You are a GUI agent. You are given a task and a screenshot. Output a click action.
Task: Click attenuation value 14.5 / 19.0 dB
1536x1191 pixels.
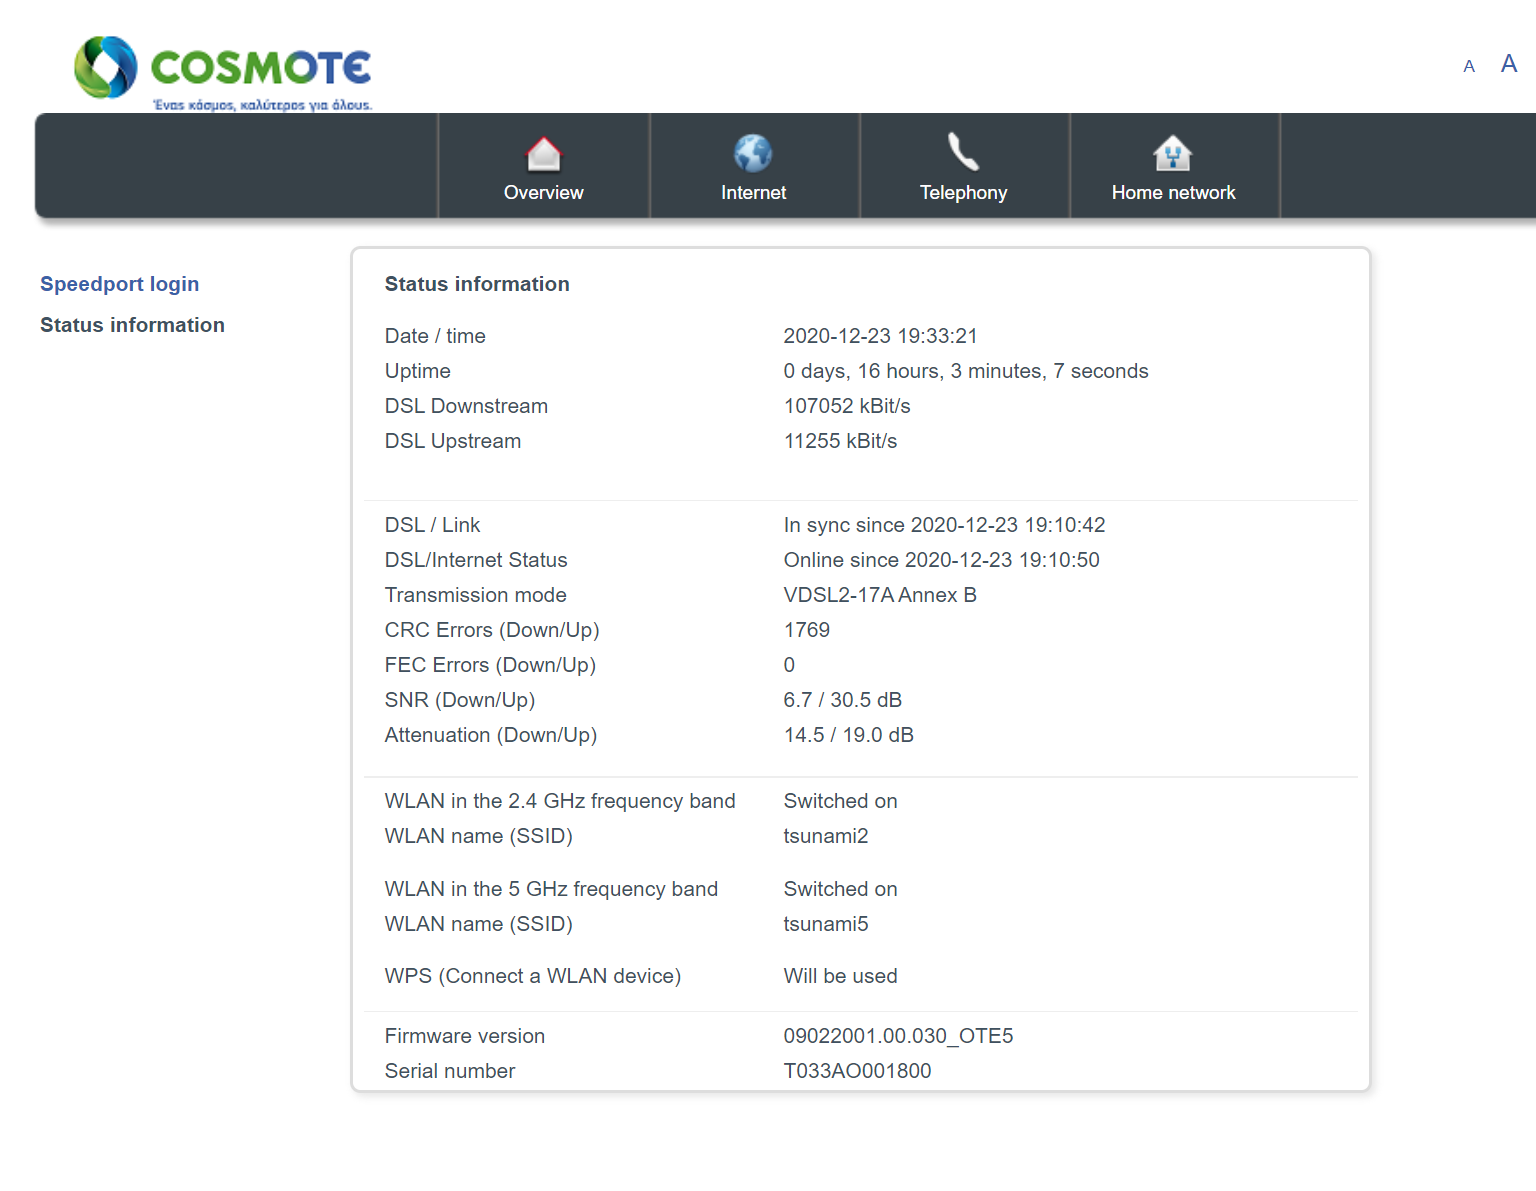point(849,735)
